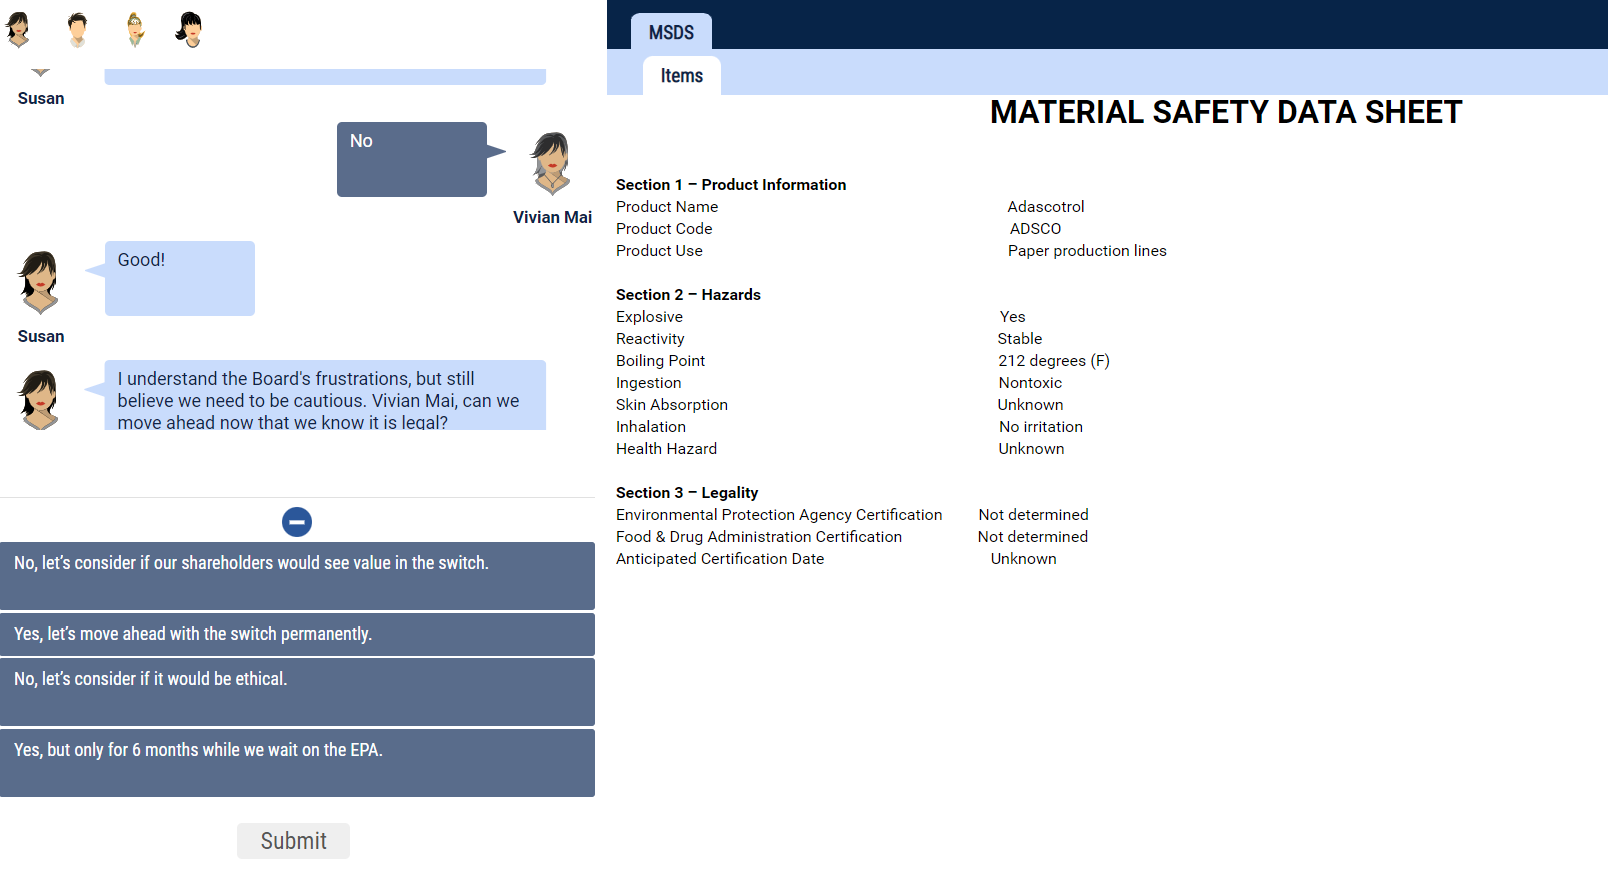Click Susan's avatar beside the Good! bubble

tap(39, 283)
